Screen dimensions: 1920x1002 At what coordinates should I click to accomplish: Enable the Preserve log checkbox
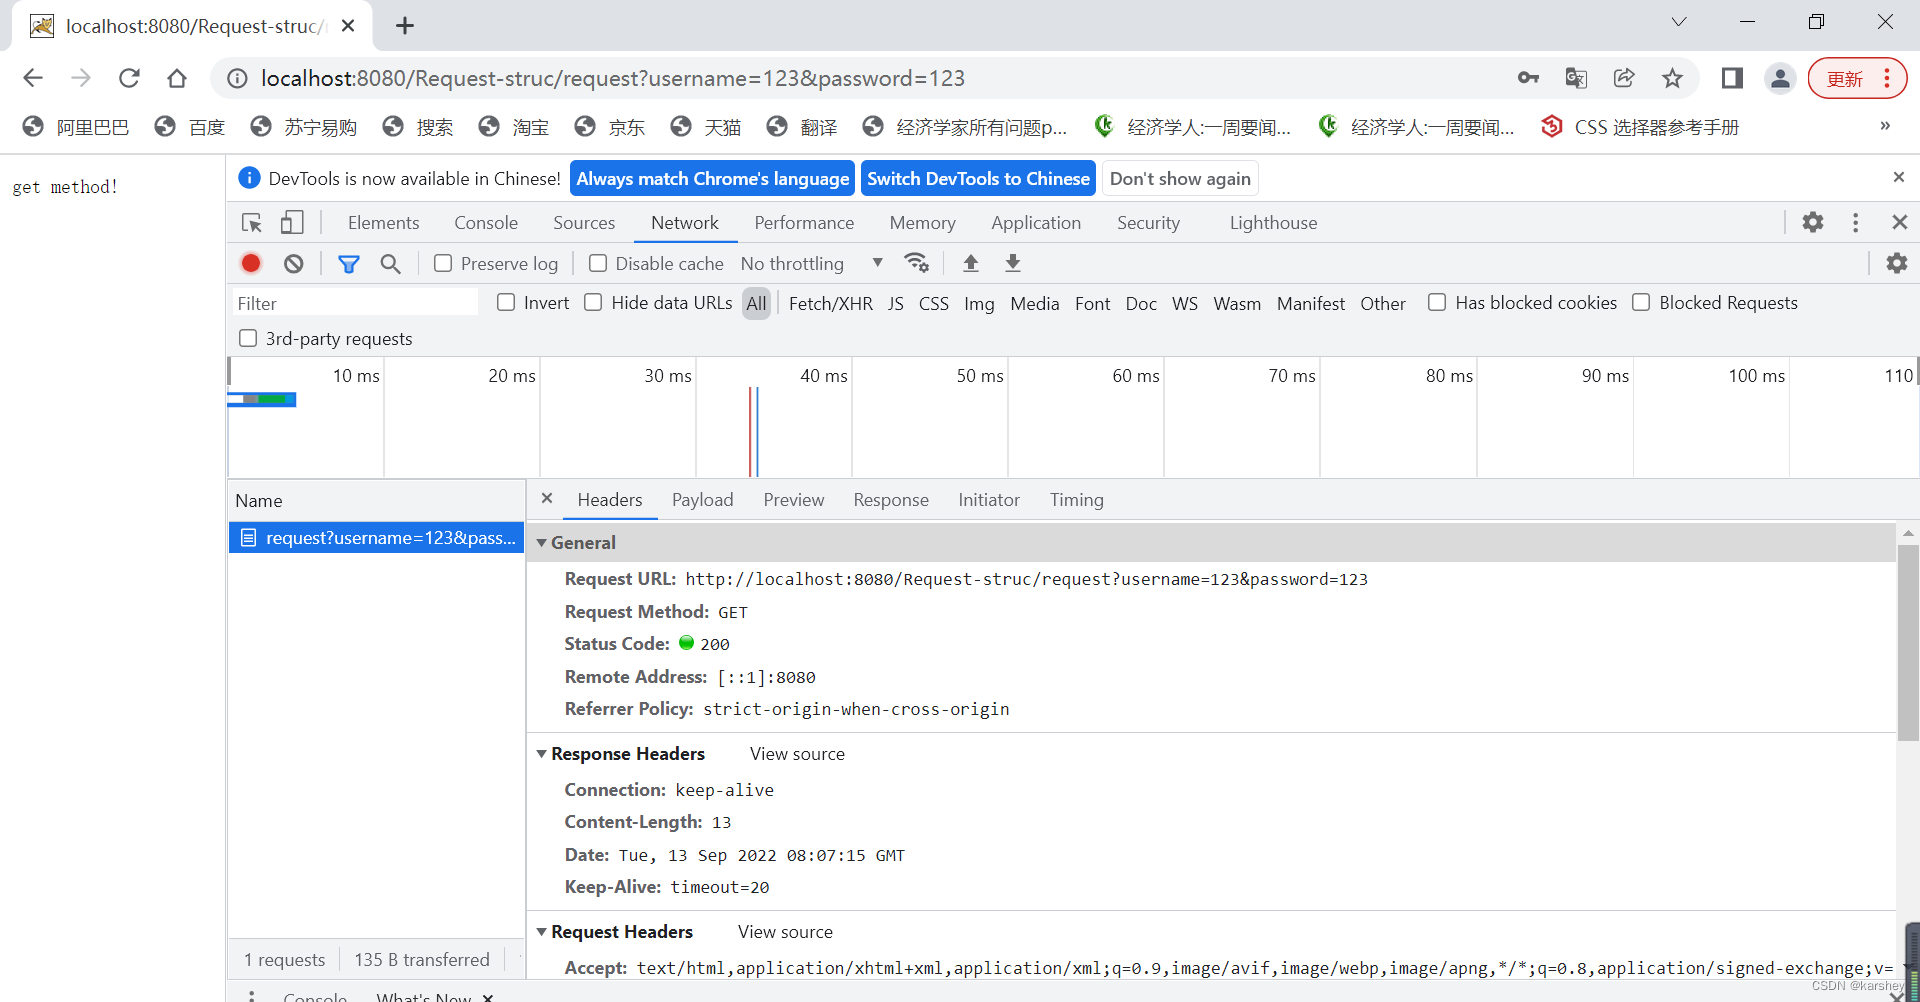pos(443,263)
